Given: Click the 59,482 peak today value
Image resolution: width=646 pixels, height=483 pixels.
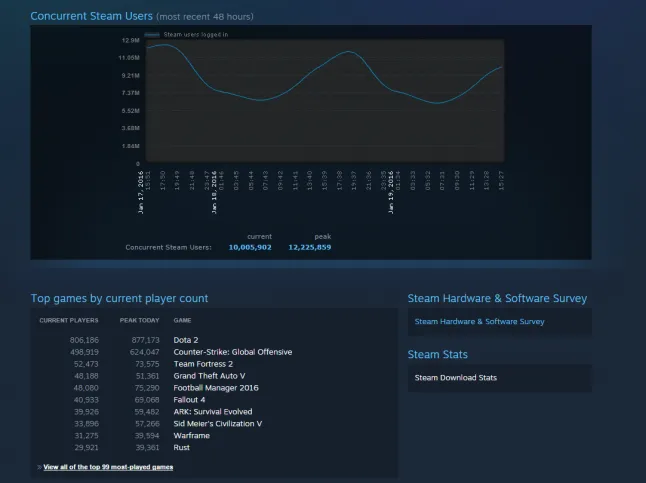Looking at the screenshot, I should (147, 412).
